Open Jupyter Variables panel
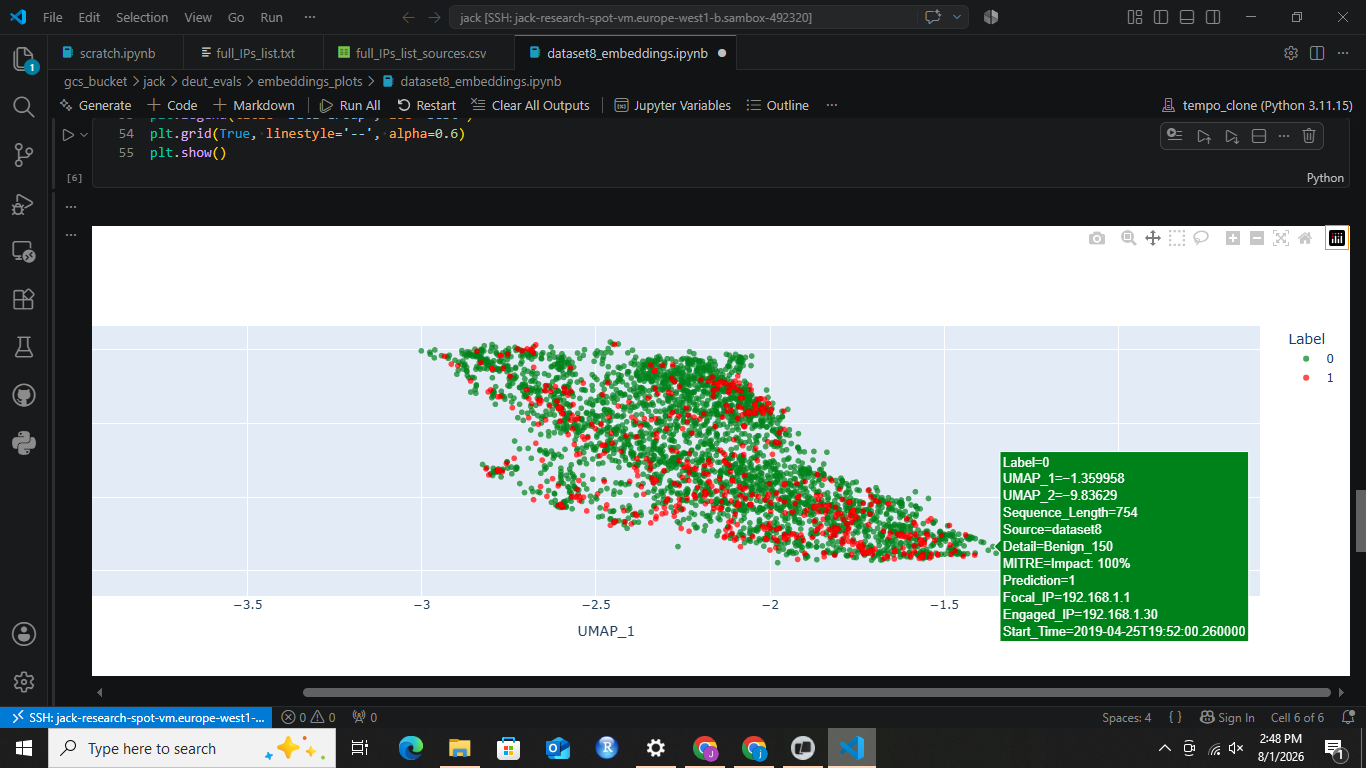The image size is (1366, 768). pos(672,105)
